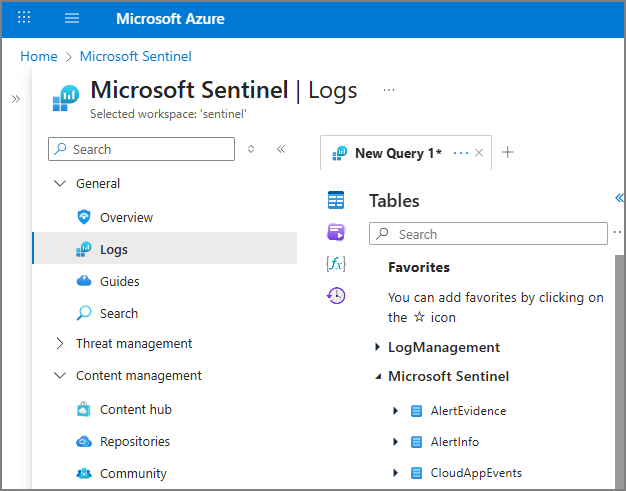Open the Queries panel icon
Image resolution: width=626 pixels, height=491 pixels.
pyautogui.click(x=336, y=232)
